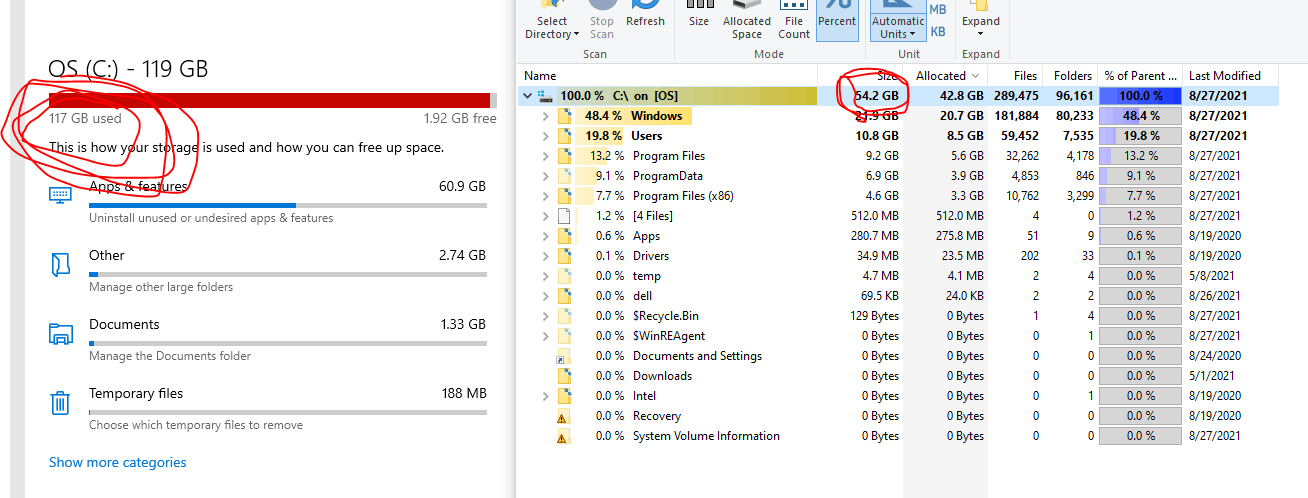This screenshot has height=498, width=1308.
Task: Expand the Apps folder node
Action: click(x=546, y=236)
